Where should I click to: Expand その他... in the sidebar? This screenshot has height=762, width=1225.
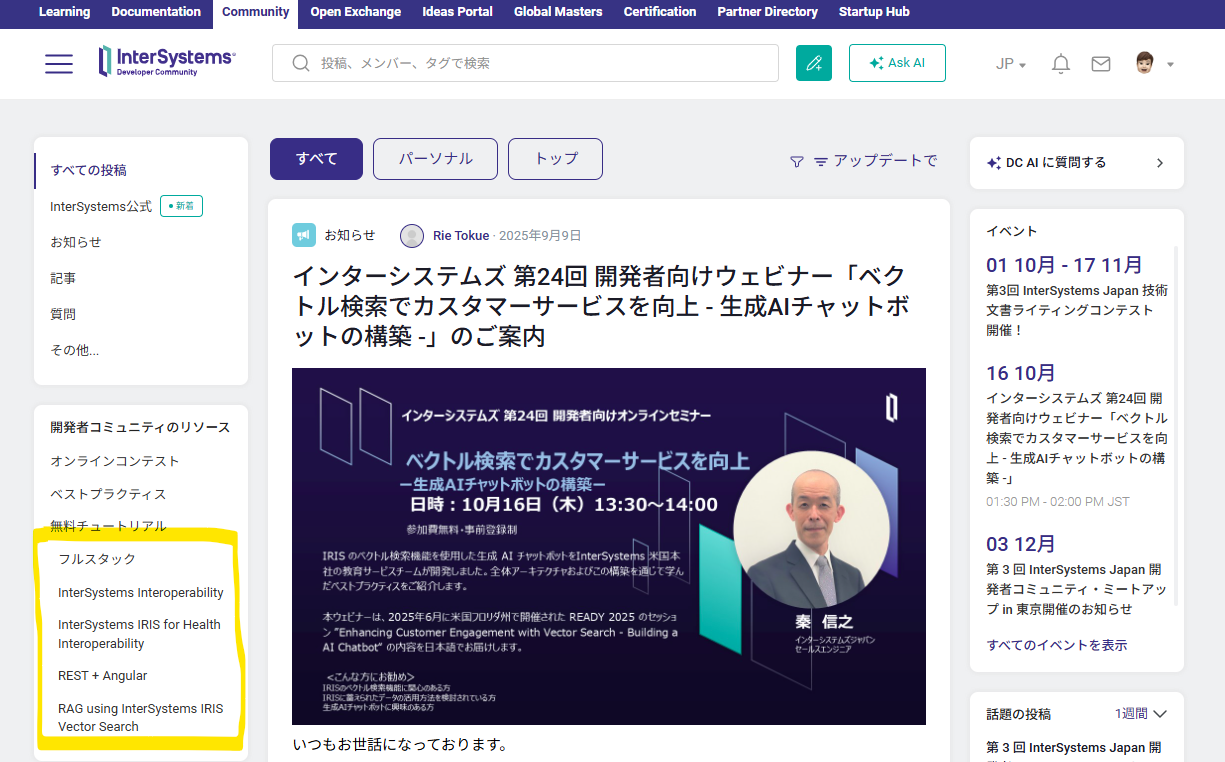pyautogui.click(x=75, y=350)
